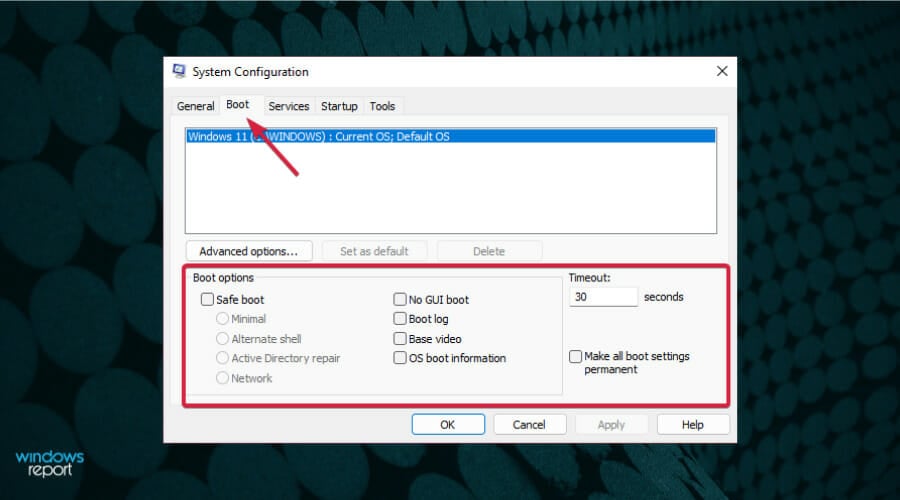Switch to the Tools tab
The height and width of the screenshot is (500, 900).
tap(382, 106)
